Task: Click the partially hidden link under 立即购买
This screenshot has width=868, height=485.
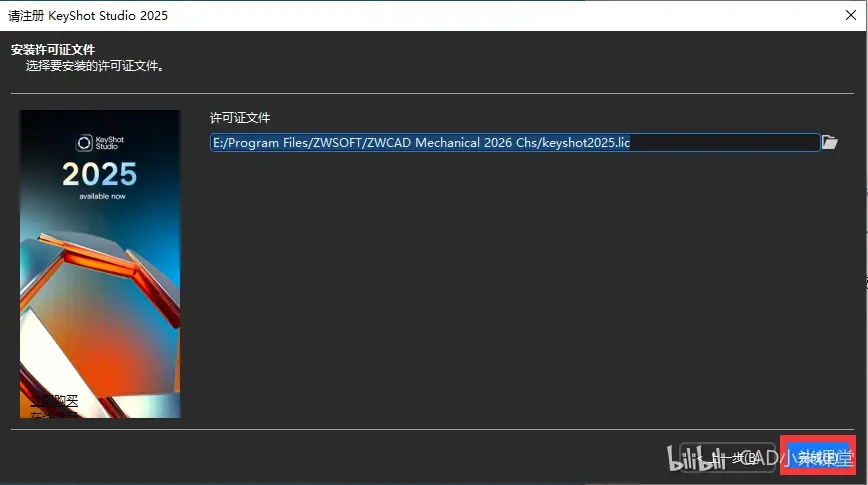Action: (54, 414)
